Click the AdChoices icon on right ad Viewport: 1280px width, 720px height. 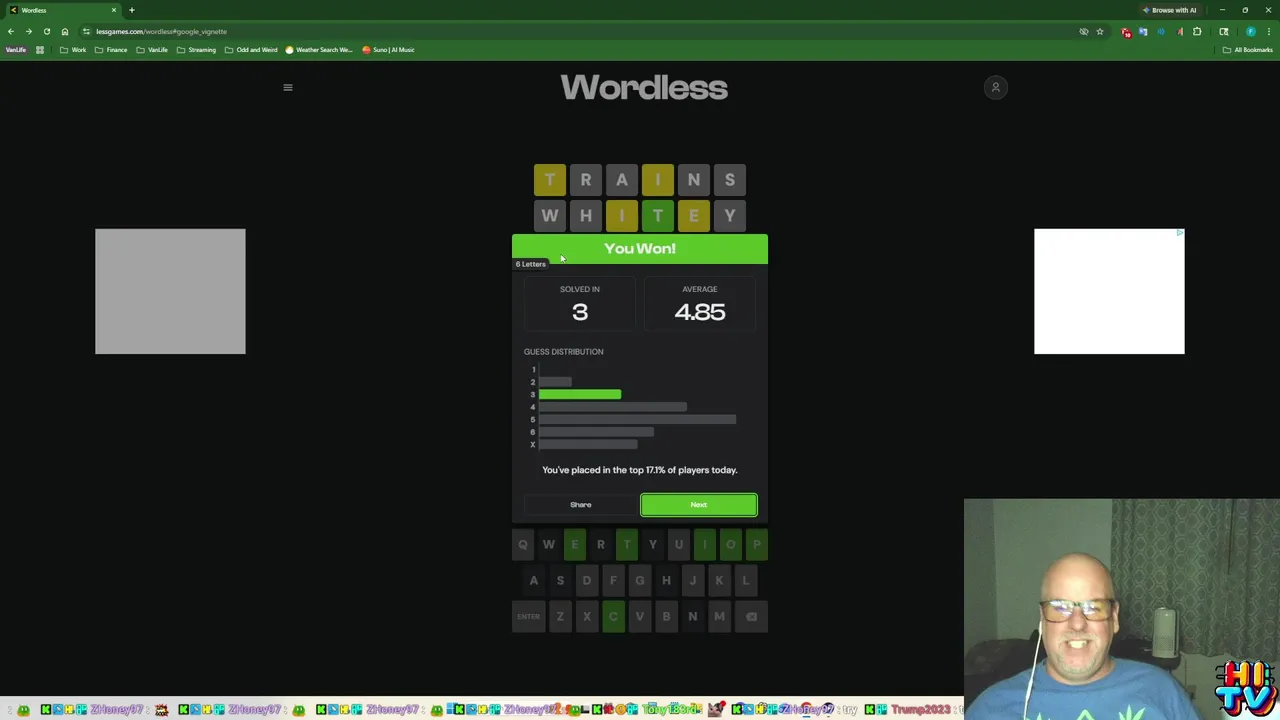[x=1180, y=233]
